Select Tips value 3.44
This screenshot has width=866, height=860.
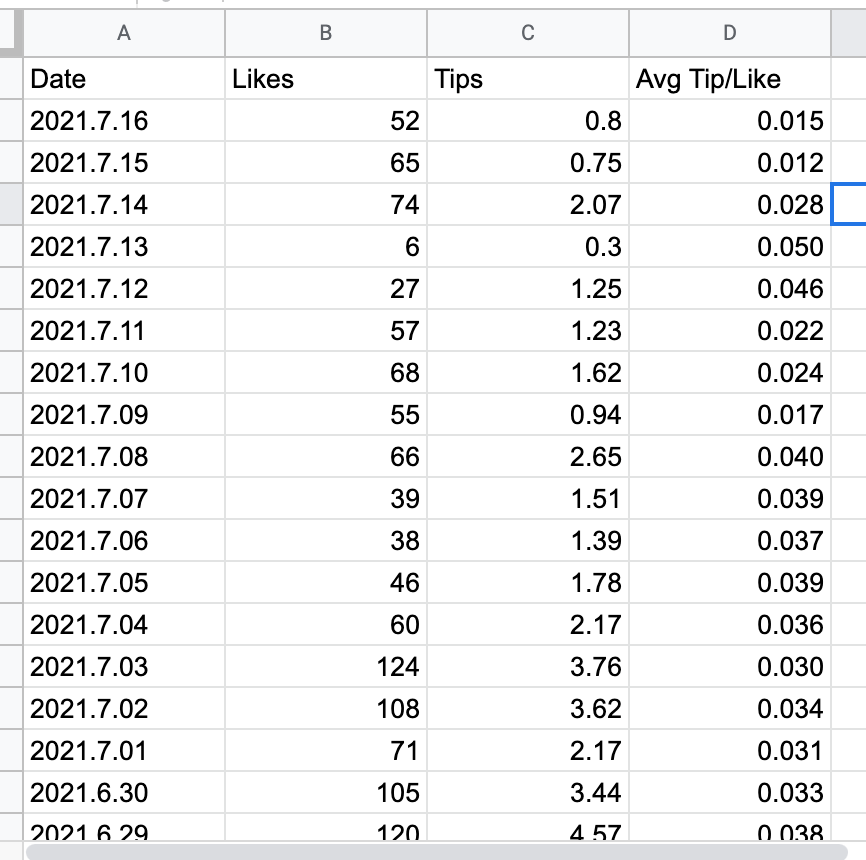[528, 792]
